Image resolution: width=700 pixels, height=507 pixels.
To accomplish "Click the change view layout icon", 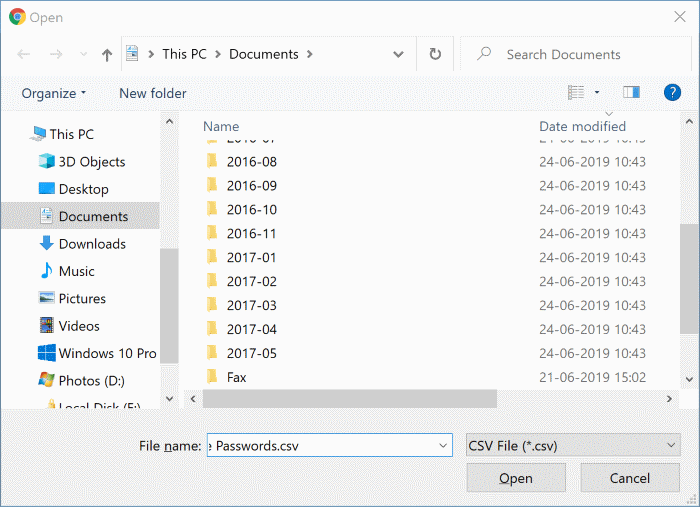I will pyautogui.click(x=576, y=92).
